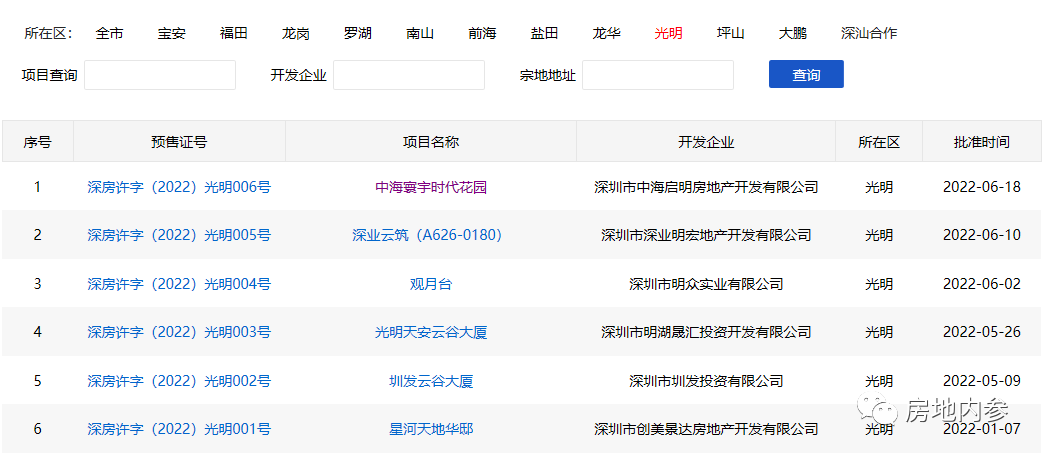Open permit 深房许字（2022）光明003号
This screenshot has width=1042, height=456.
(x=179, y=332)
